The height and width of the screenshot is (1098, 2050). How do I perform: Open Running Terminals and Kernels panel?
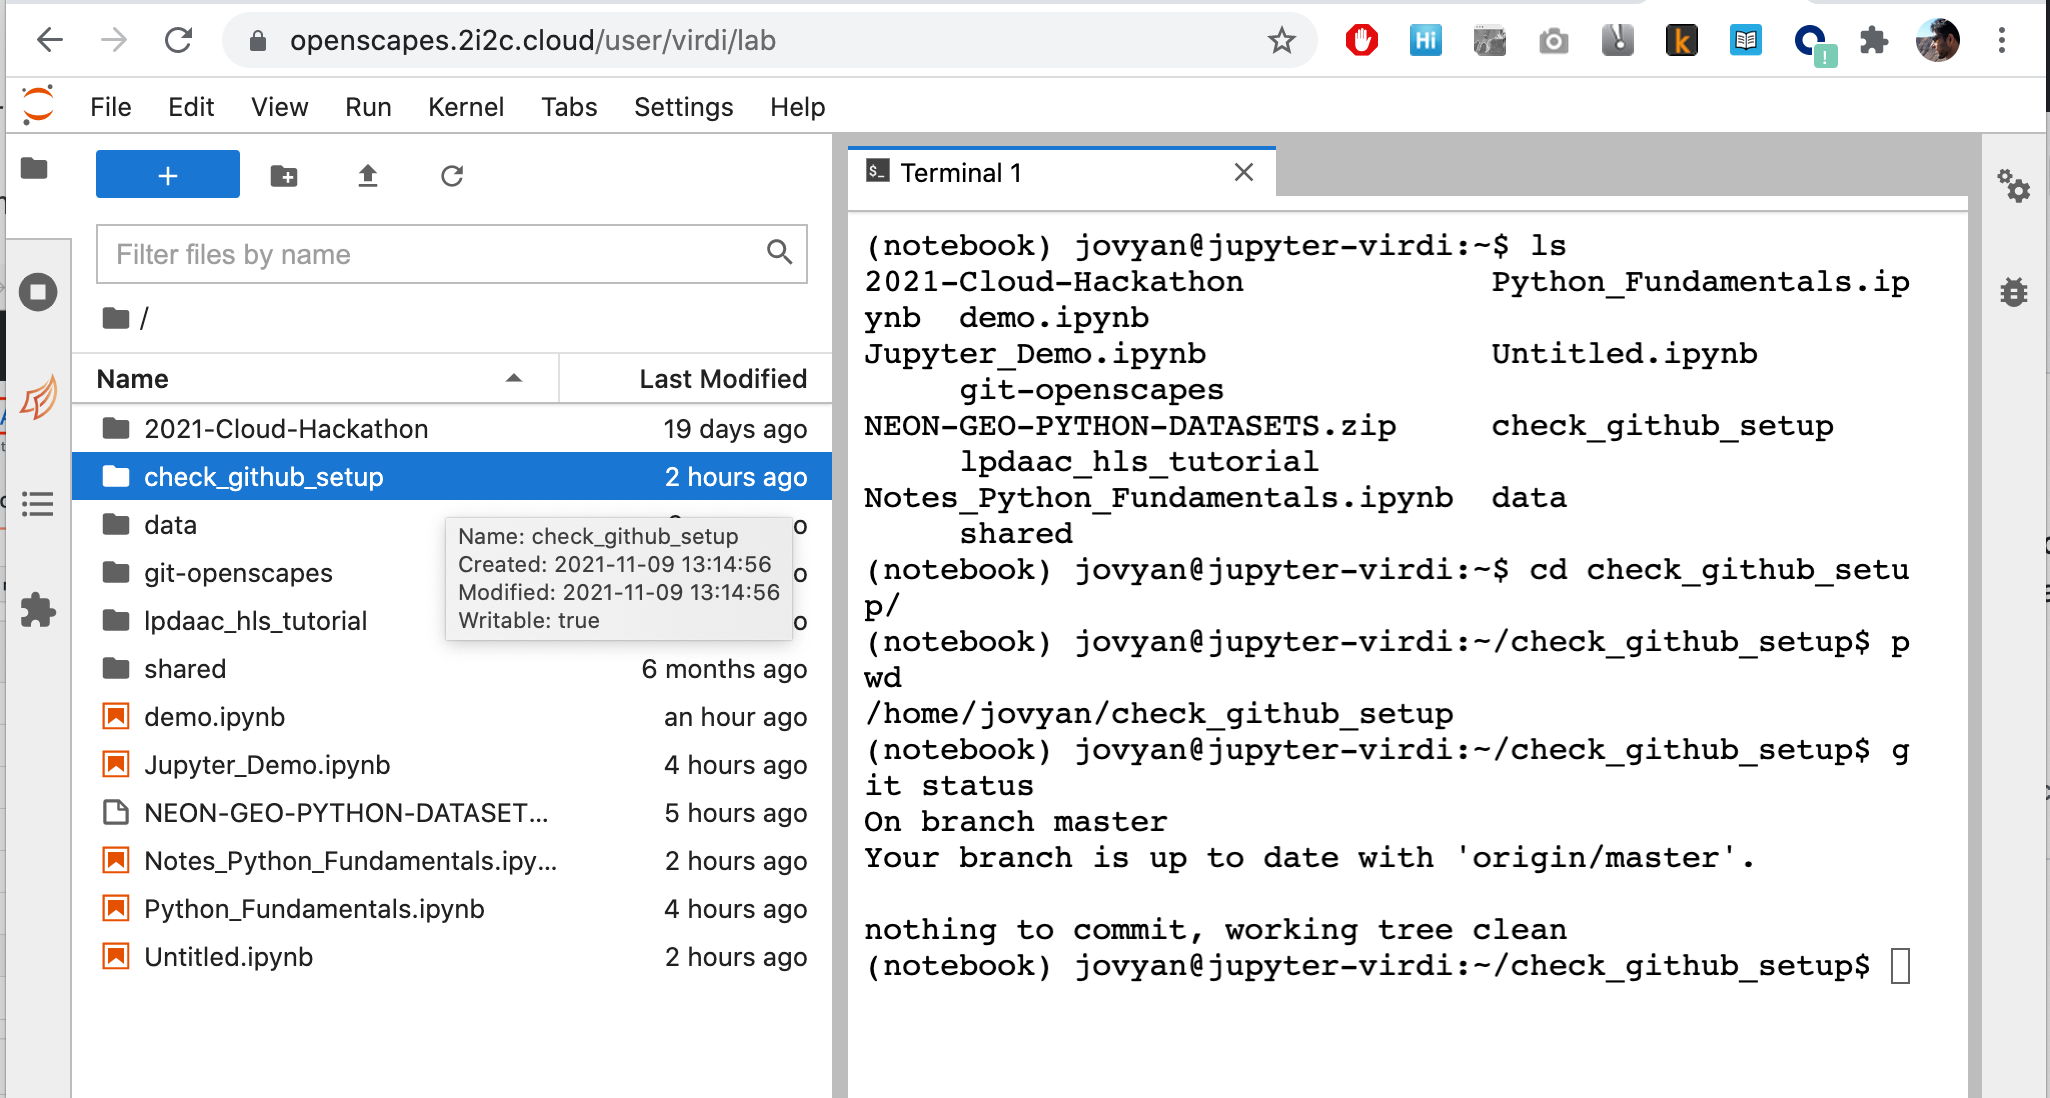point(38,292)
